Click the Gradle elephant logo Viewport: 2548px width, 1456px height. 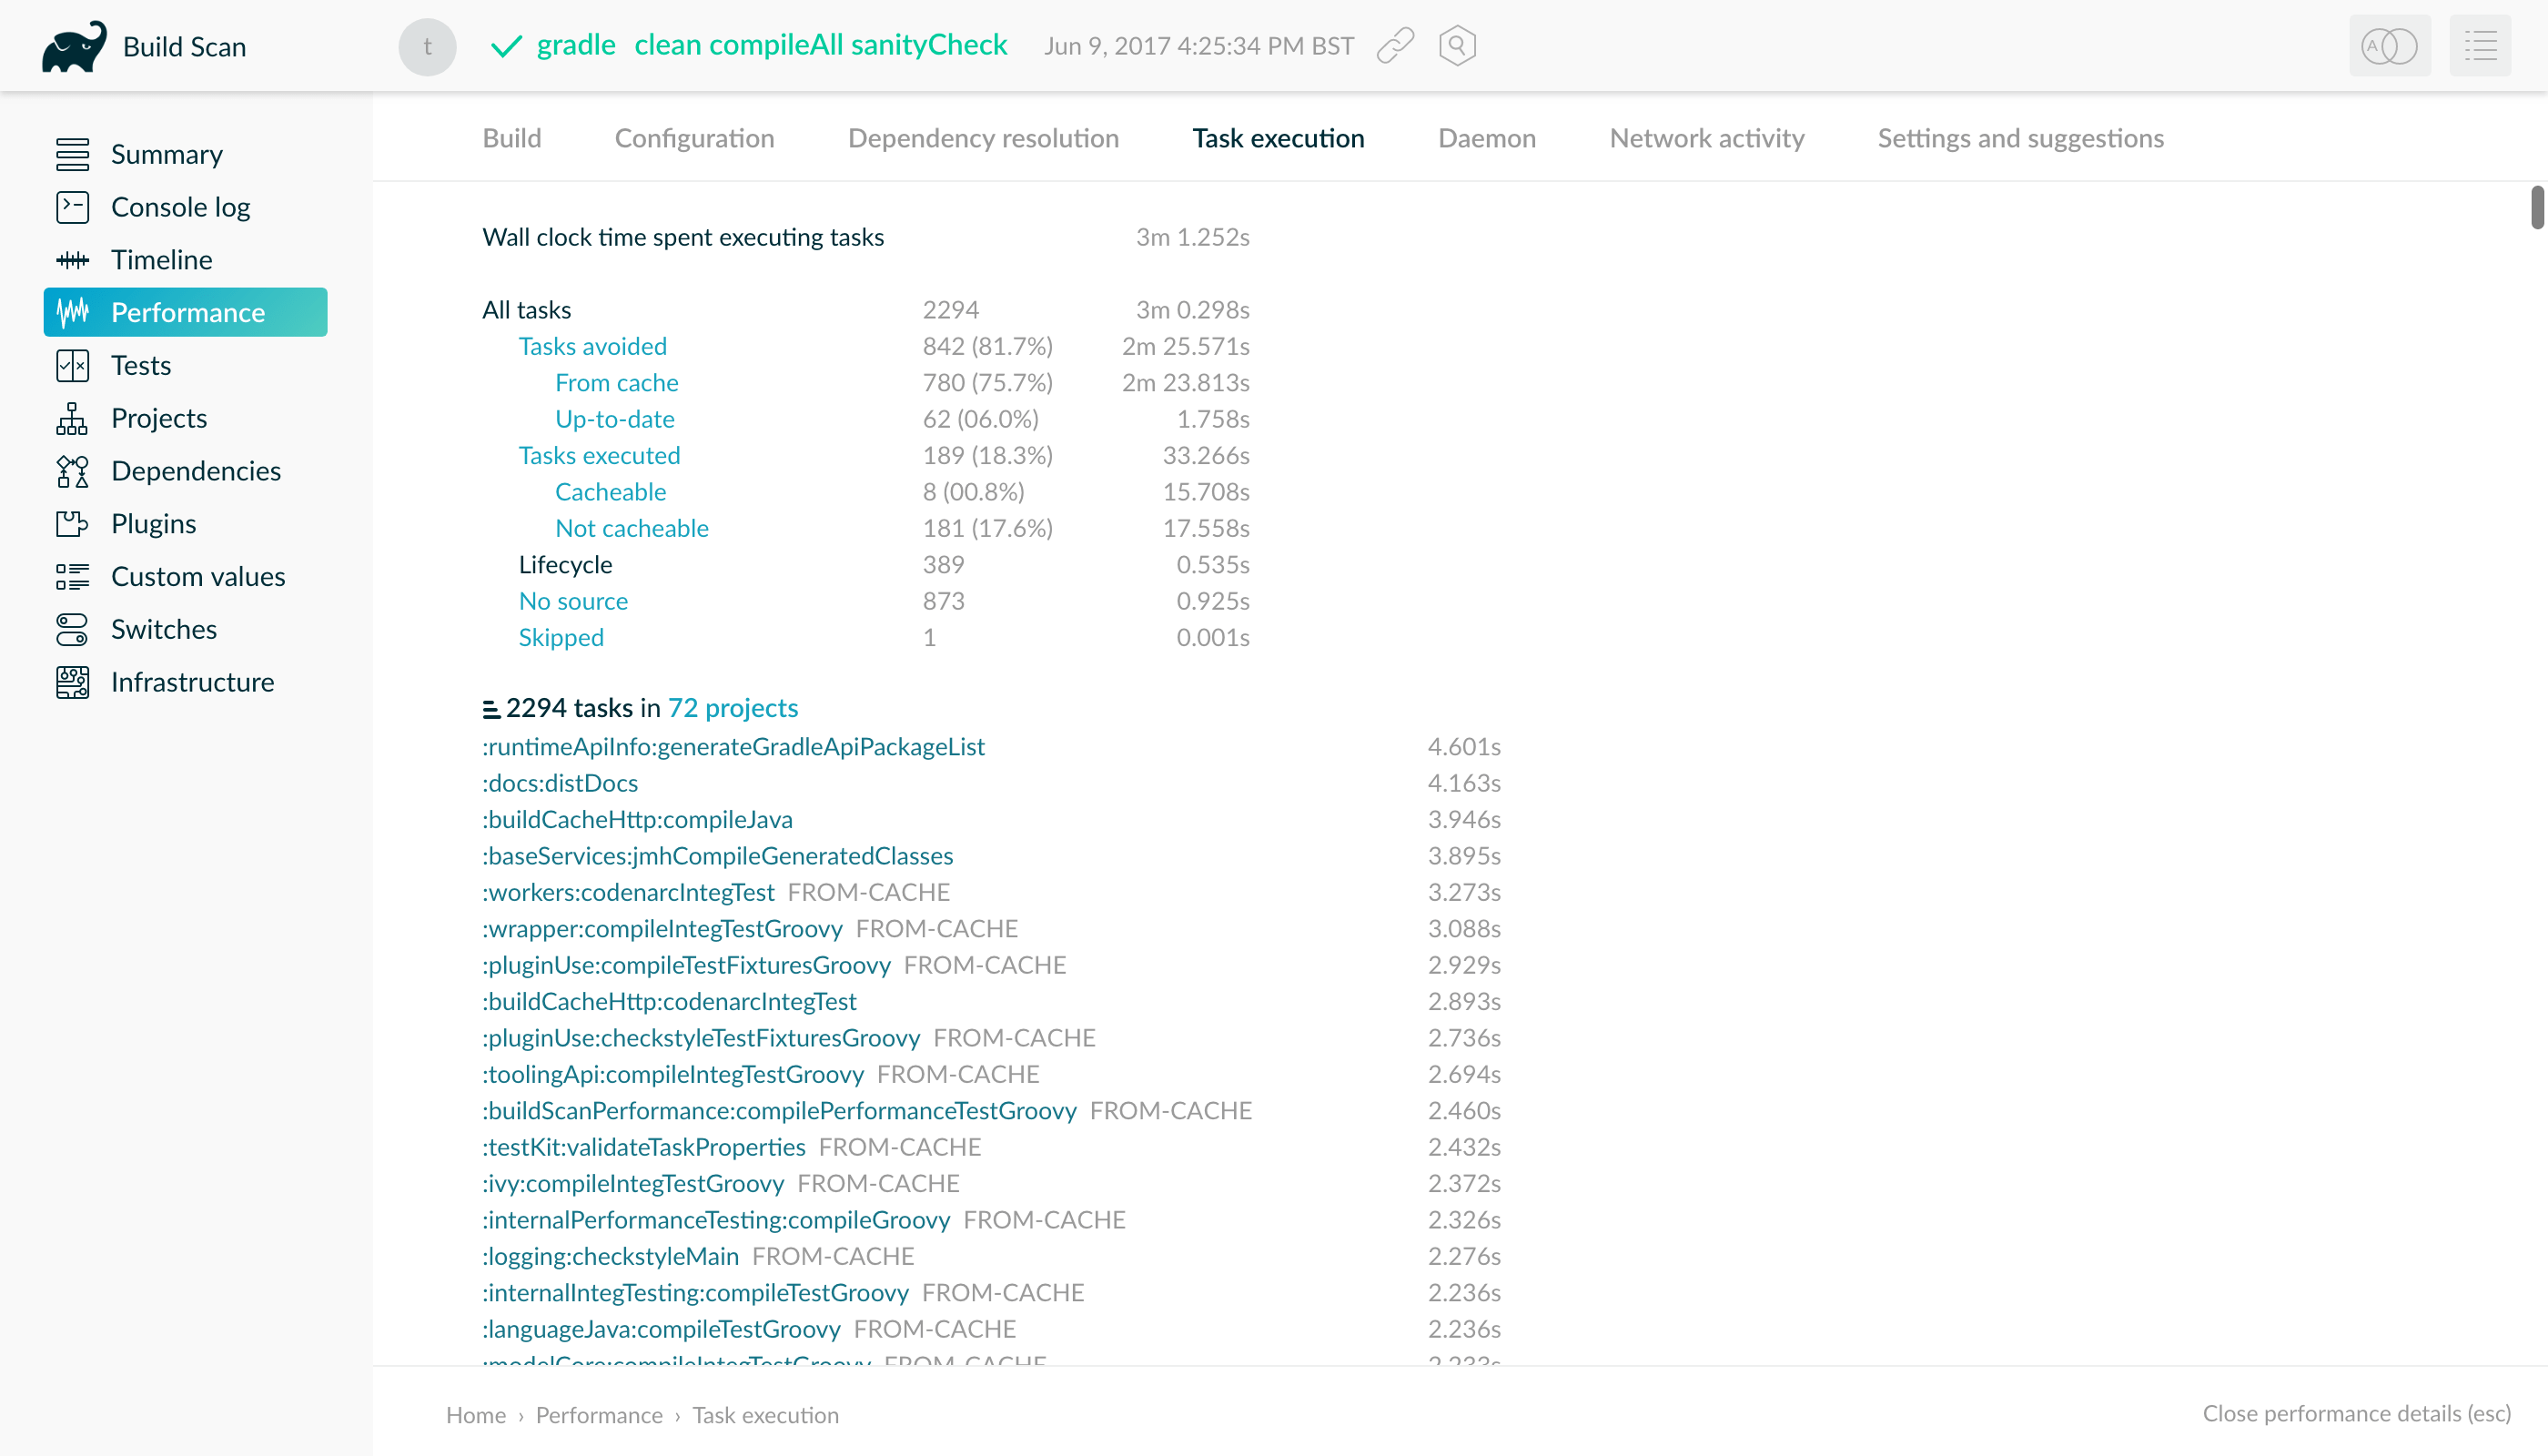click(73, 46)
